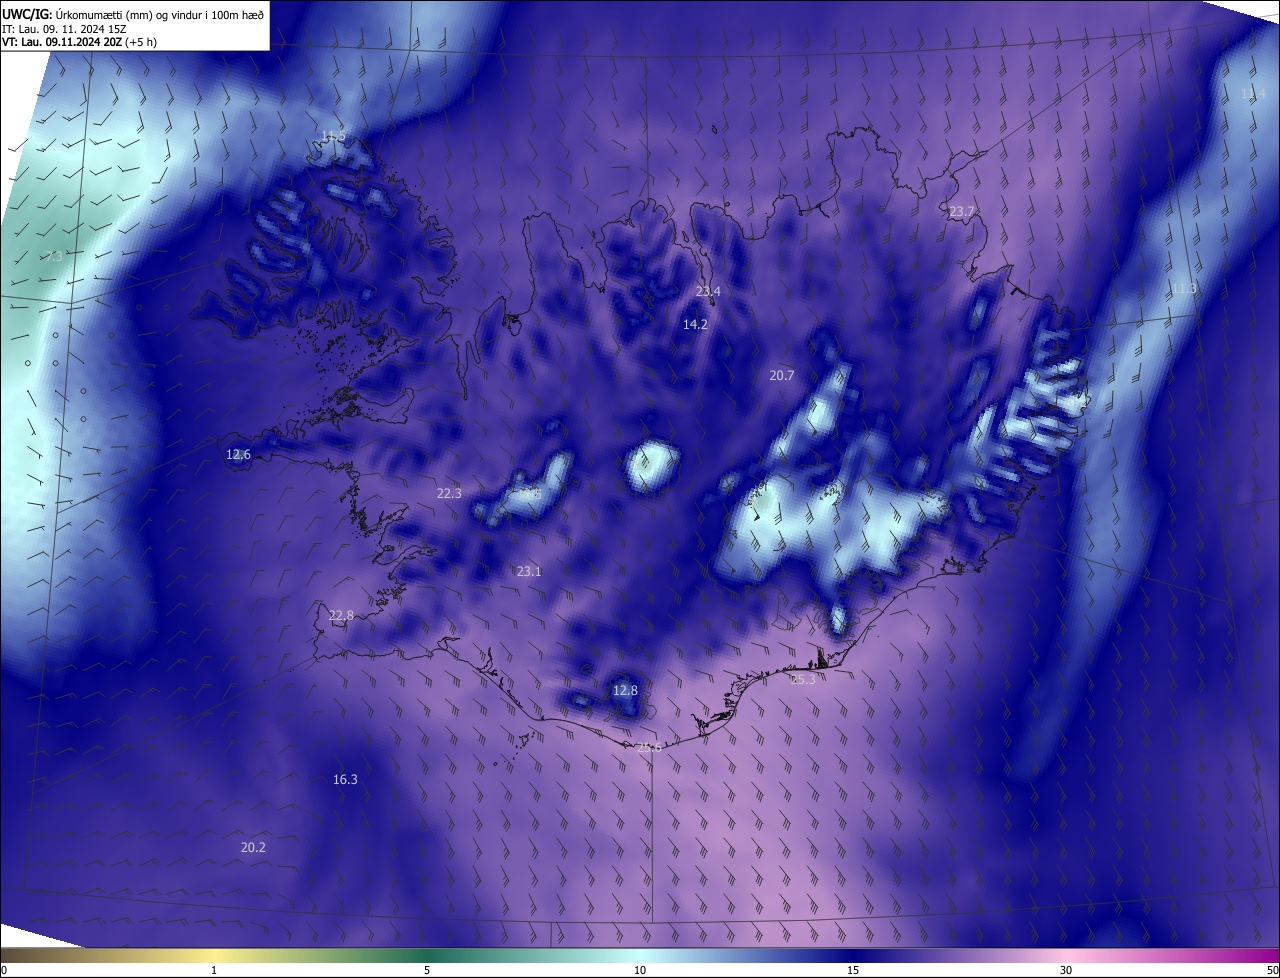Click the color scale at the 15 tick
Image resolution: width=1280 pixels, height=978 pixels.
[853, 970]
